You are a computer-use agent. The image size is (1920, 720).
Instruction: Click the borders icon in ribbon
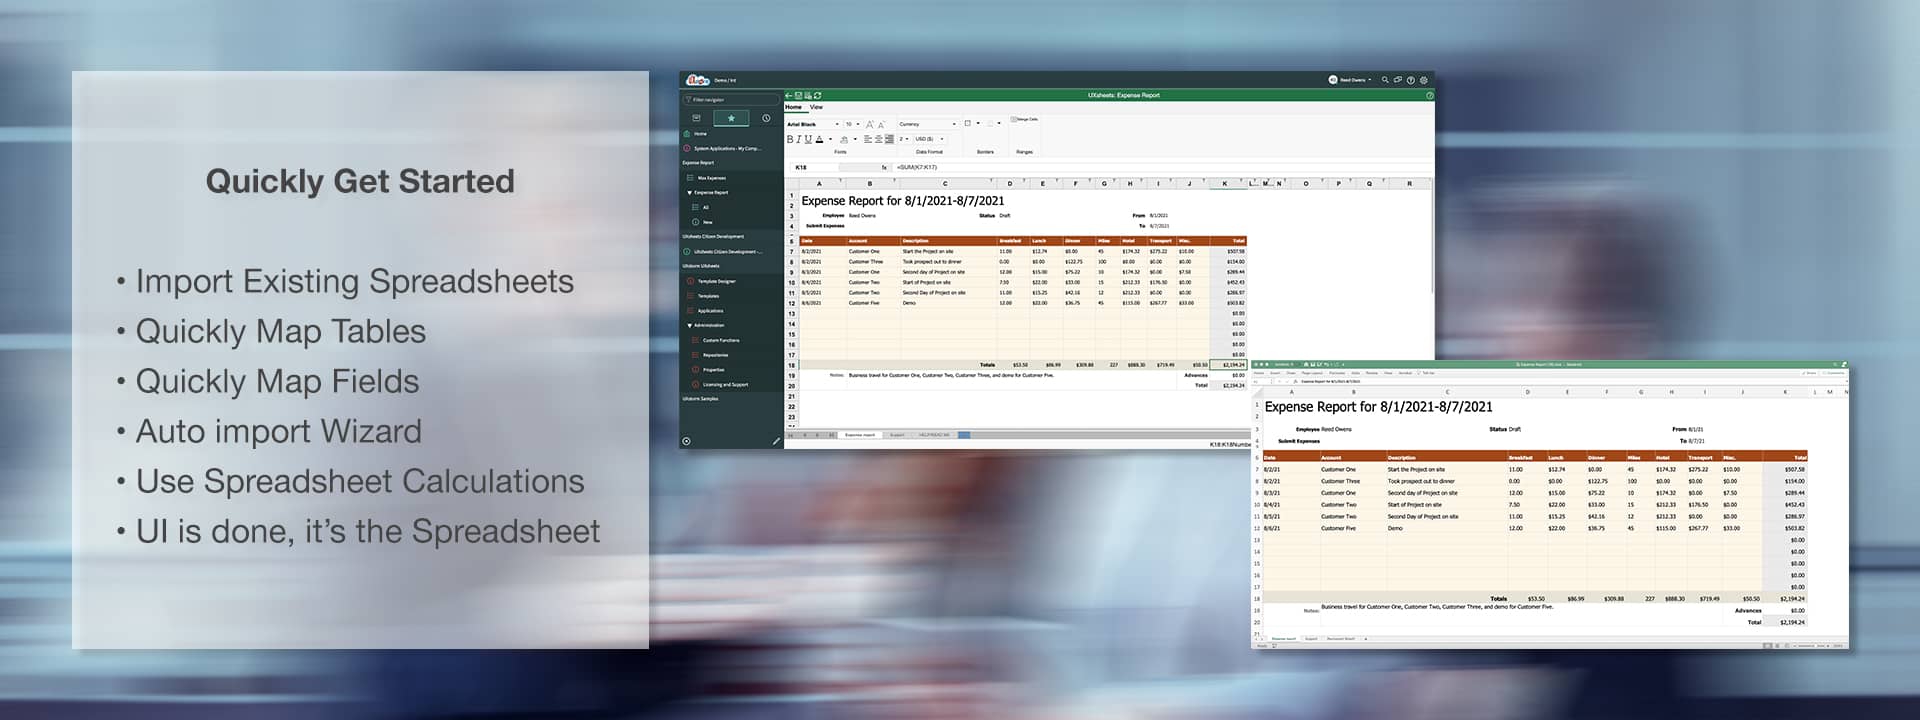click(968, 123)
